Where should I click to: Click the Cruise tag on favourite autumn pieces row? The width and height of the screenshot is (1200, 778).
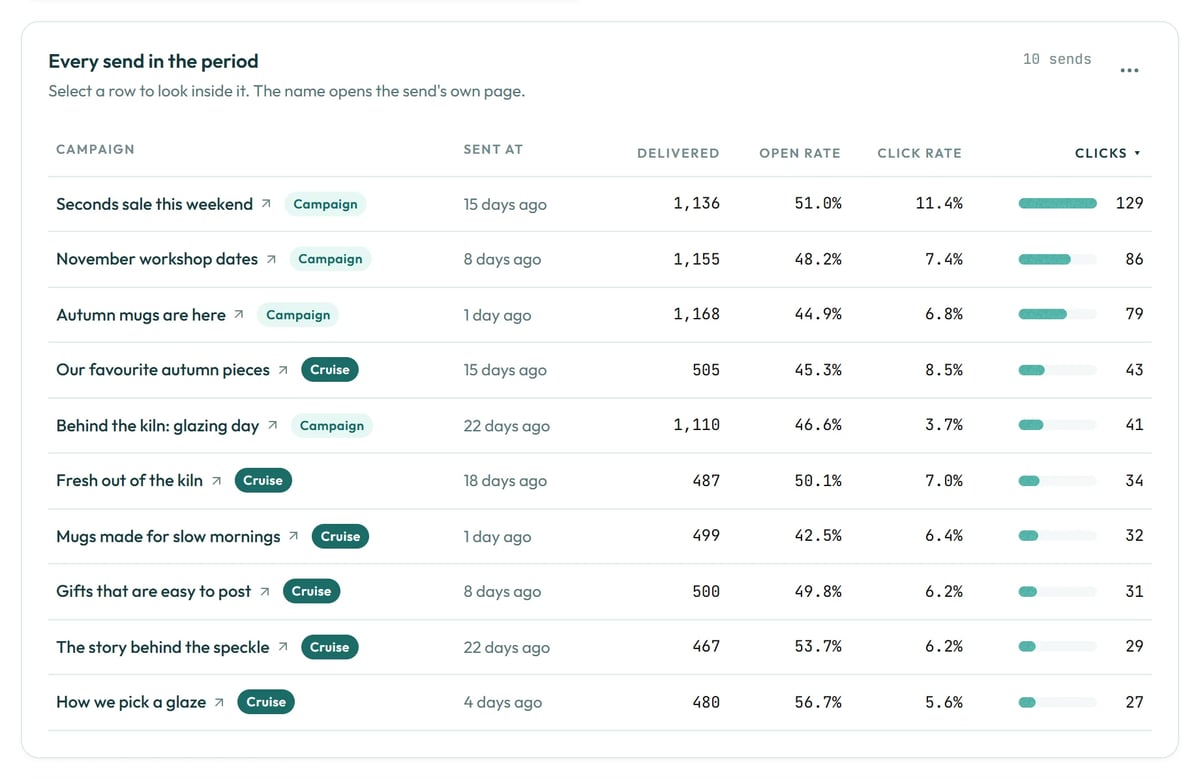click(330, 370)
